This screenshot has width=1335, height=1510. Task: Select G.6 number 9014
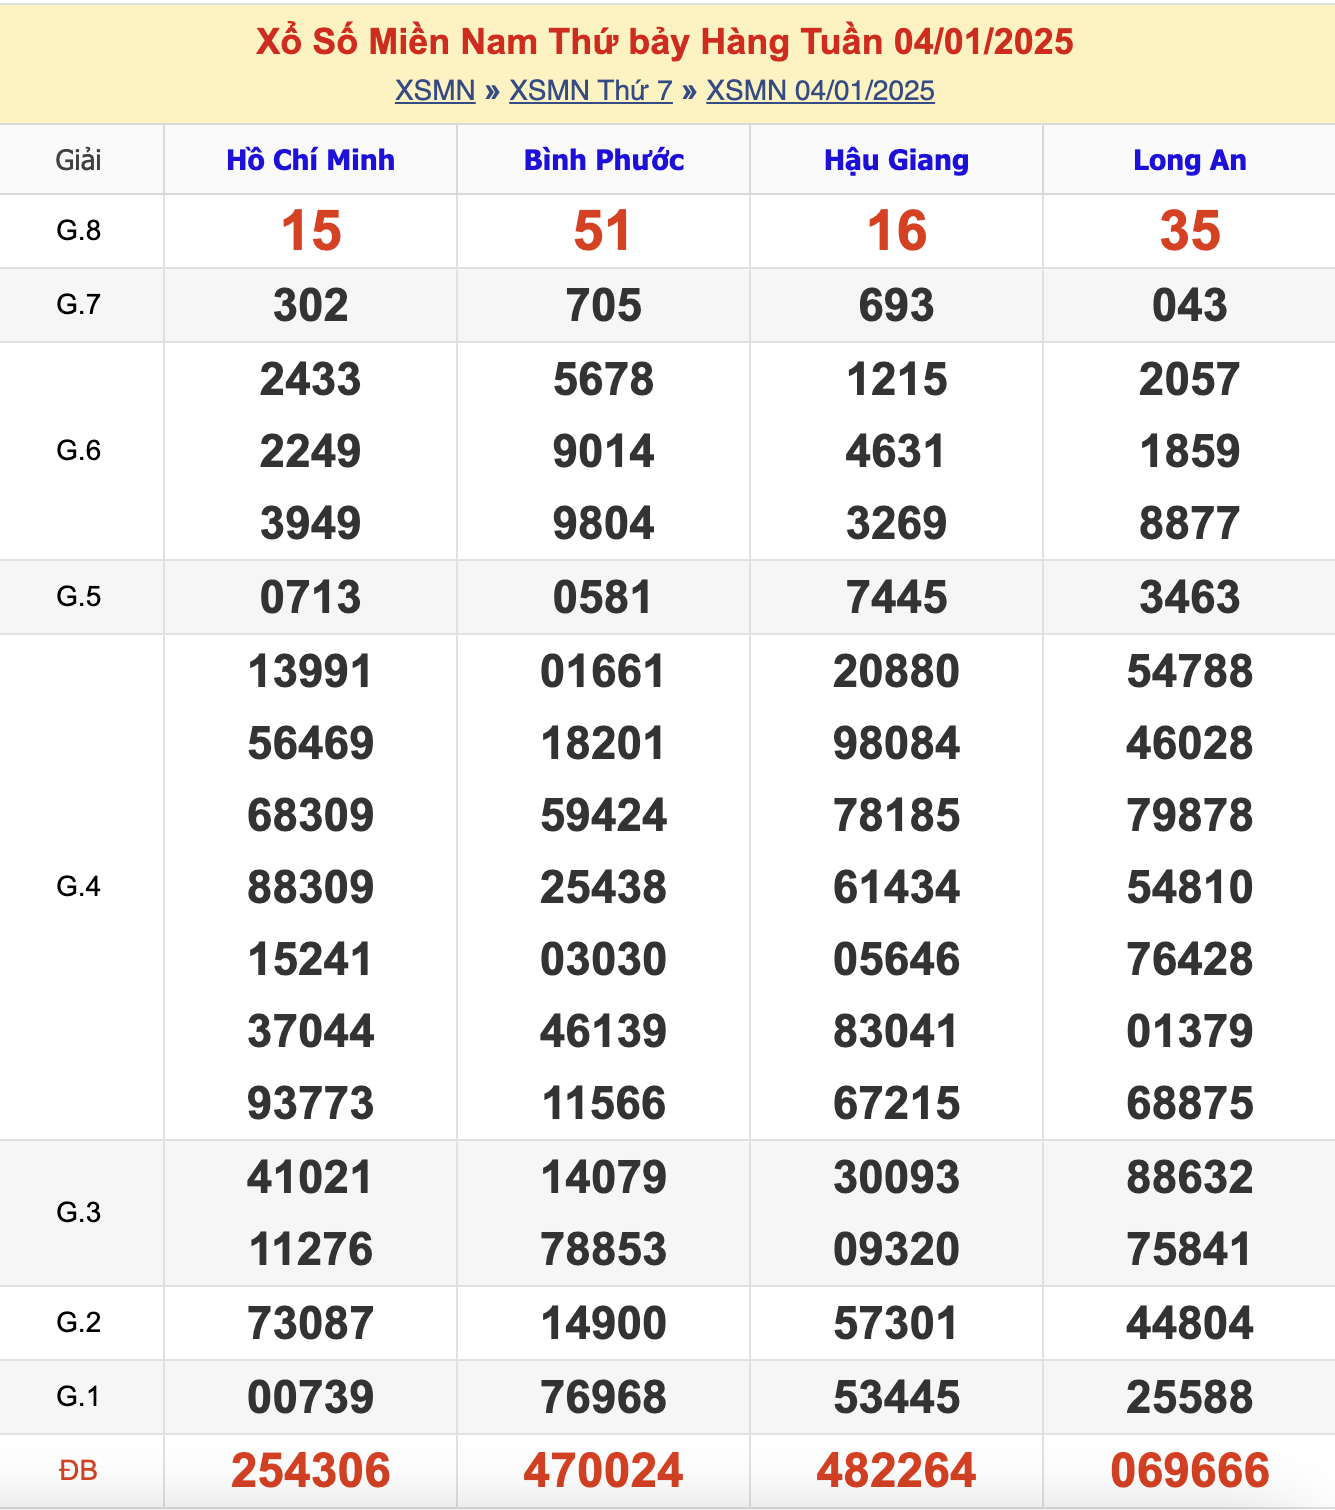604,451
